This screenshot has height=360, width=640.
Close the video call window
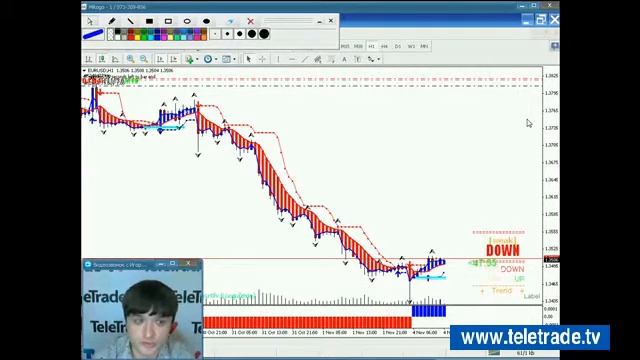(188, 264)
